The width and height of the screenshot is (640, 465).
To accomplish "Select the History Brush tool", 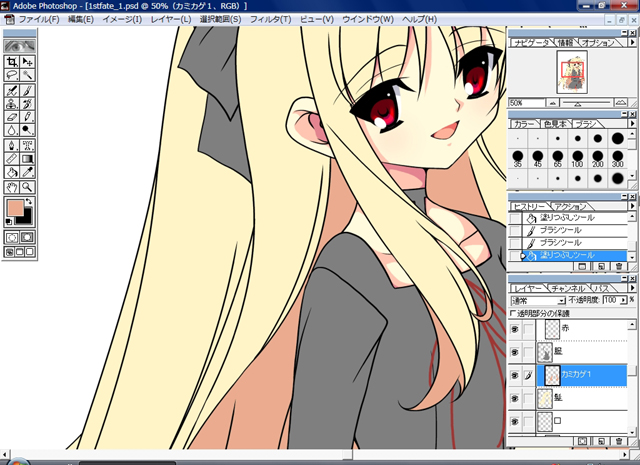I will pos(27,103).
